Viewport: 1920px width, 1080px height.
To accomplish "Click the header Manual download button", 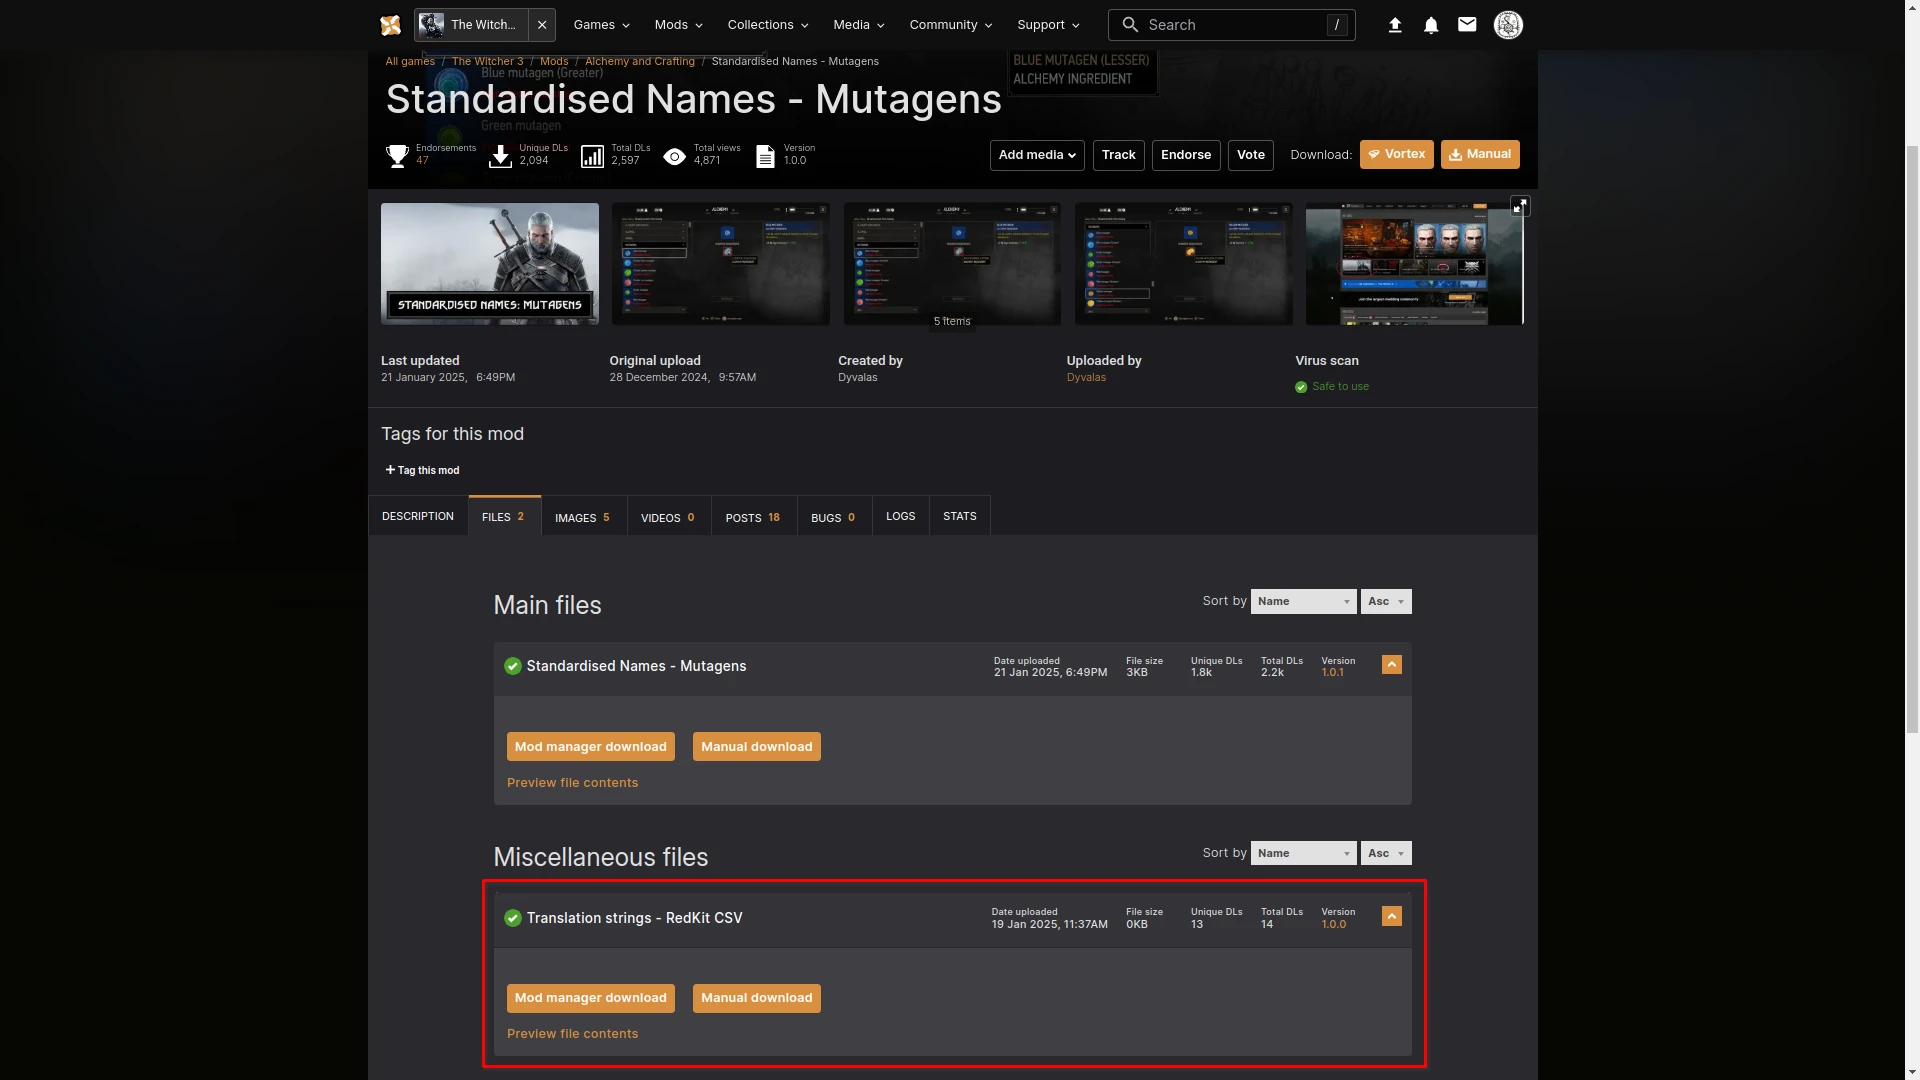I will pyautogui.click(x=1480, y=154).
